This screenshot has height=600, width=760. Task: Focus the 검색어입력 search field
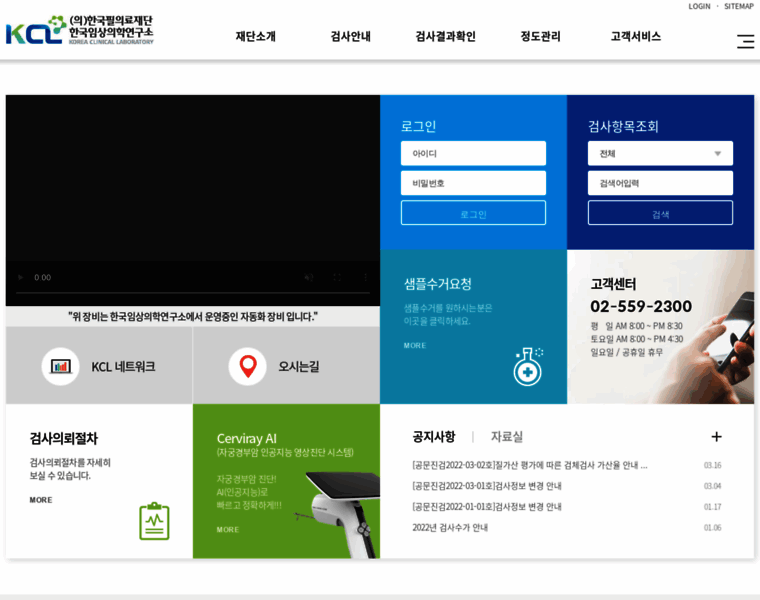(660, 183)
